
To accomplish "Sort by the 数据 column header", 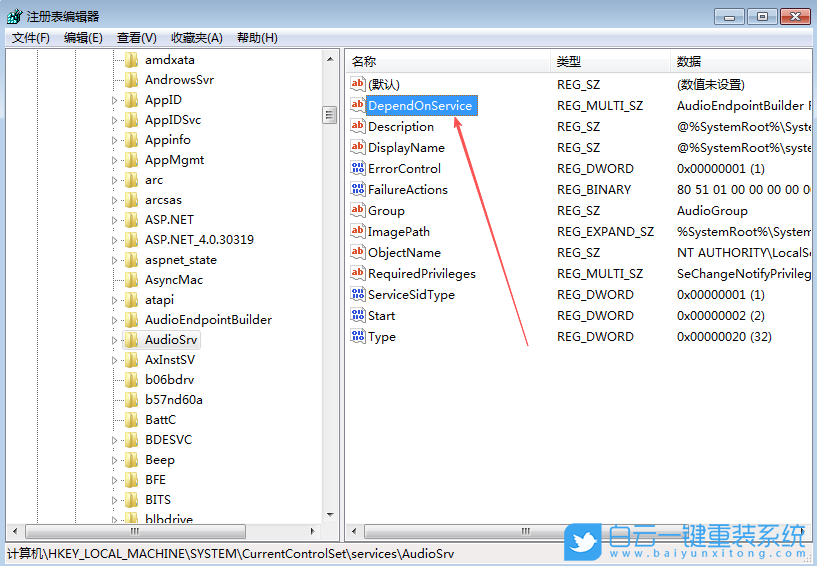I will pos(741,61).
